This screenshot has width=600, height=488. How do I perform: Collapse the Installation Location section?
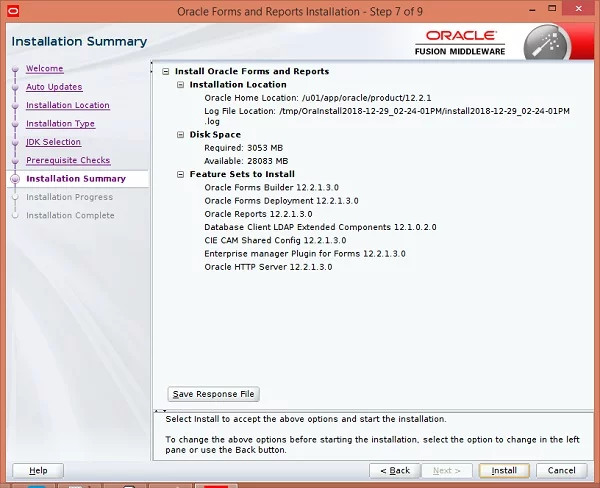(x=180, y=85)
